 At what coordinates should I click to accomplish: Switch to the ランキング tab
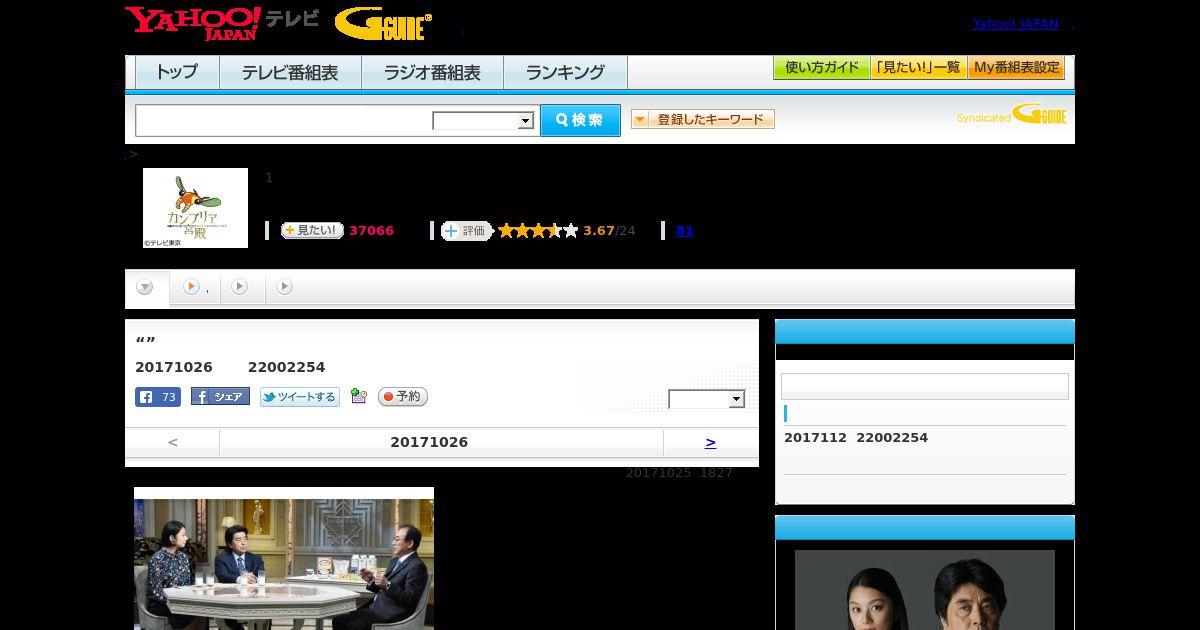[x=565, y=72]
